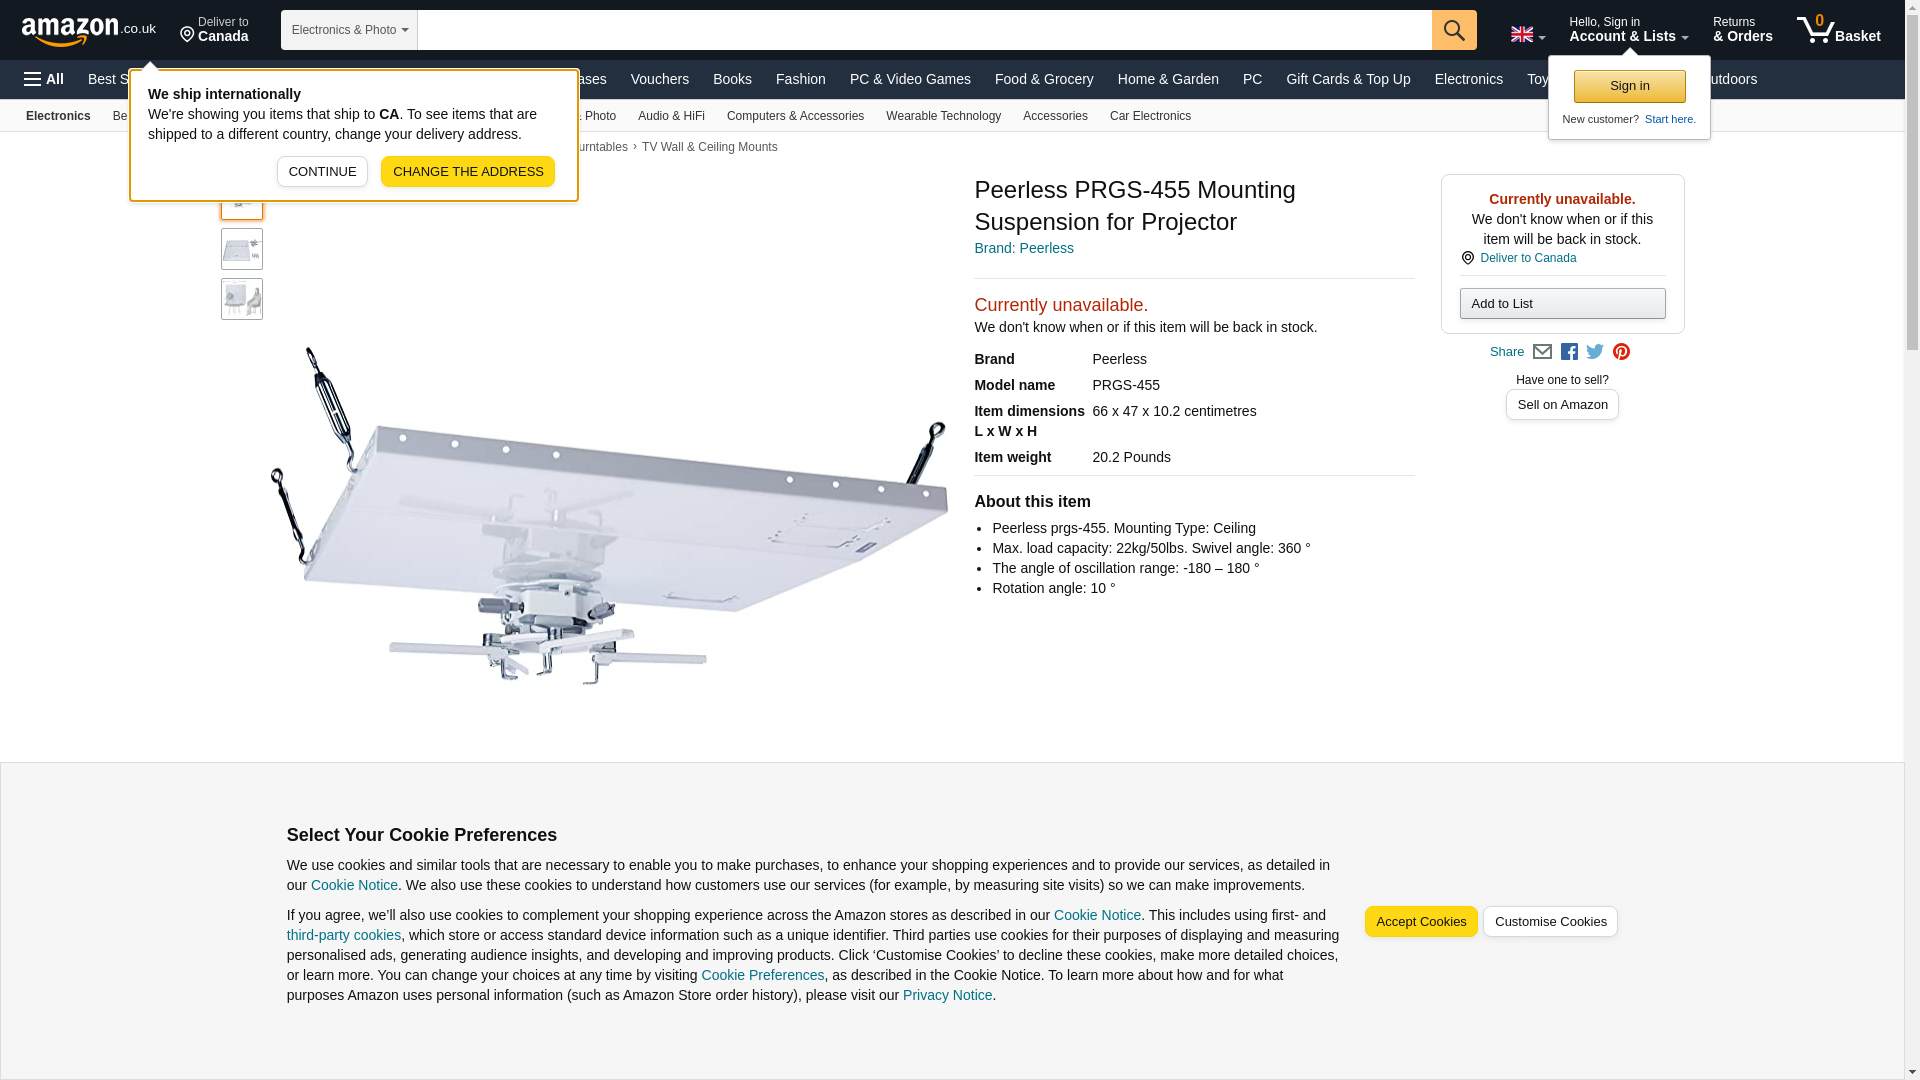Open the Brand: Peerless link
Screen dimensions: 1920x1080
tap(1024, 248)
